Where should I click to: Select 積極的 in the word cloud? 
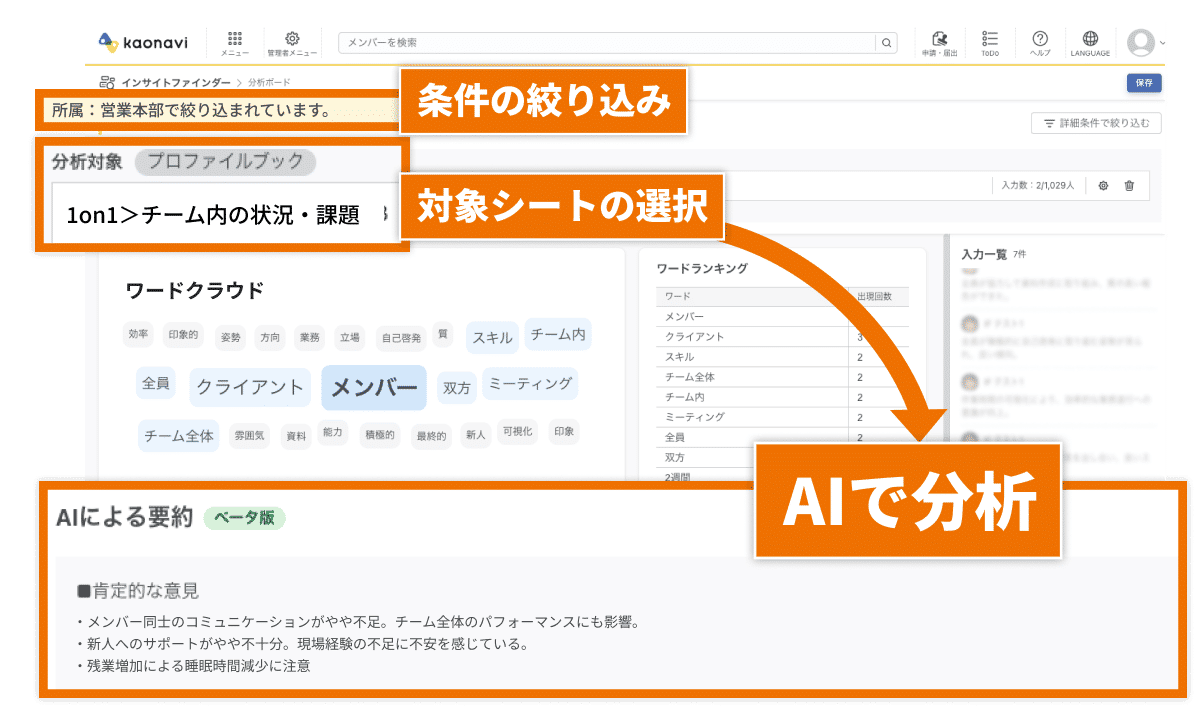(380, 434)
